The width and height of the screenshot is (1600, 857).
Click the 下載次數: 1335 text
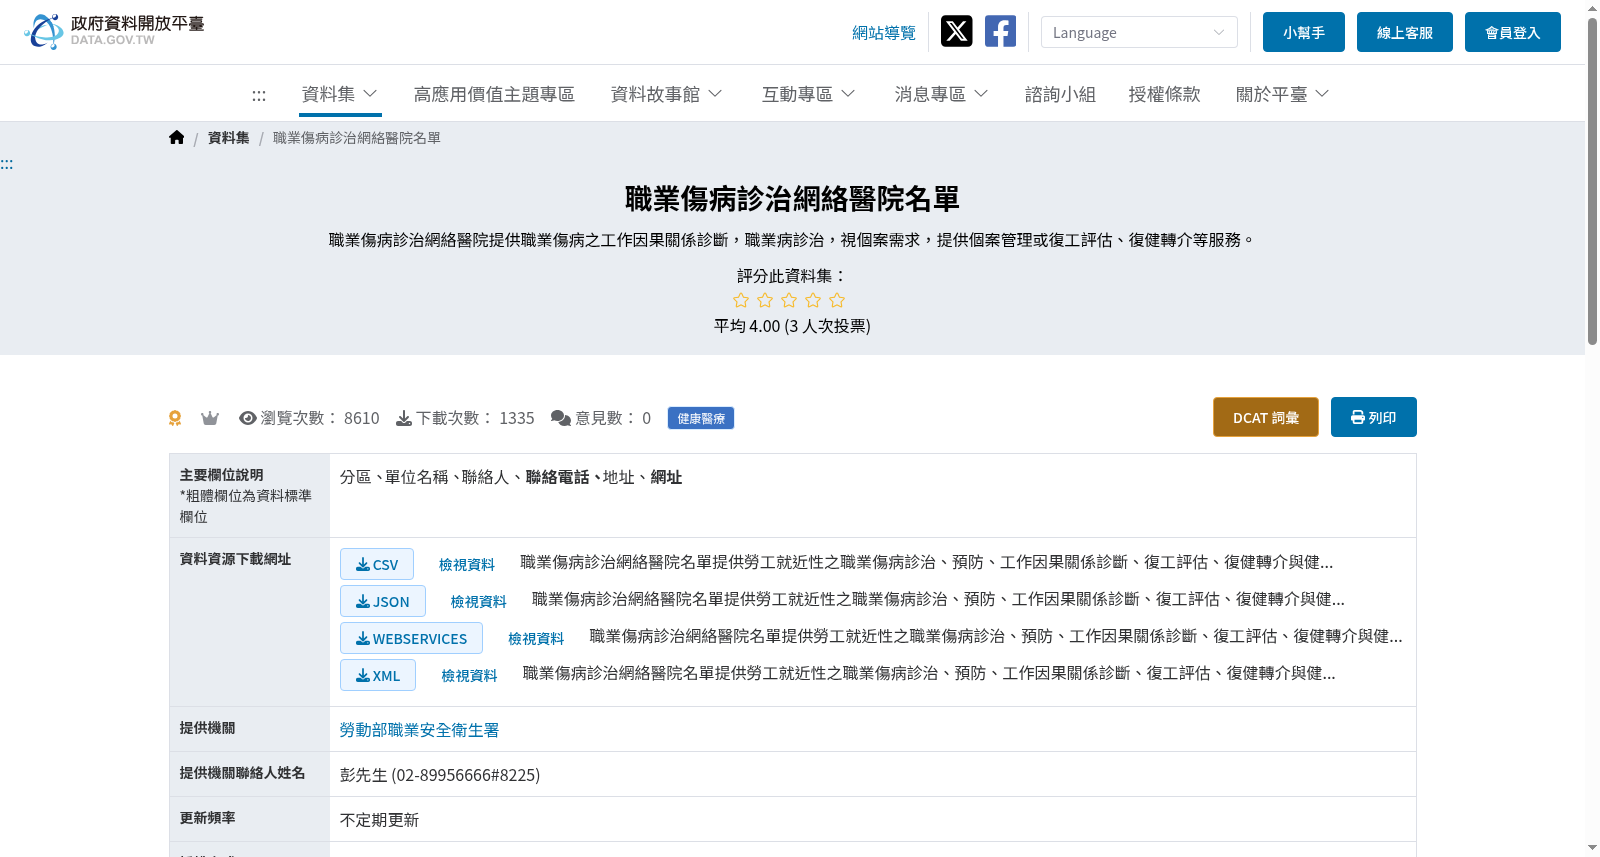point(475,418)
